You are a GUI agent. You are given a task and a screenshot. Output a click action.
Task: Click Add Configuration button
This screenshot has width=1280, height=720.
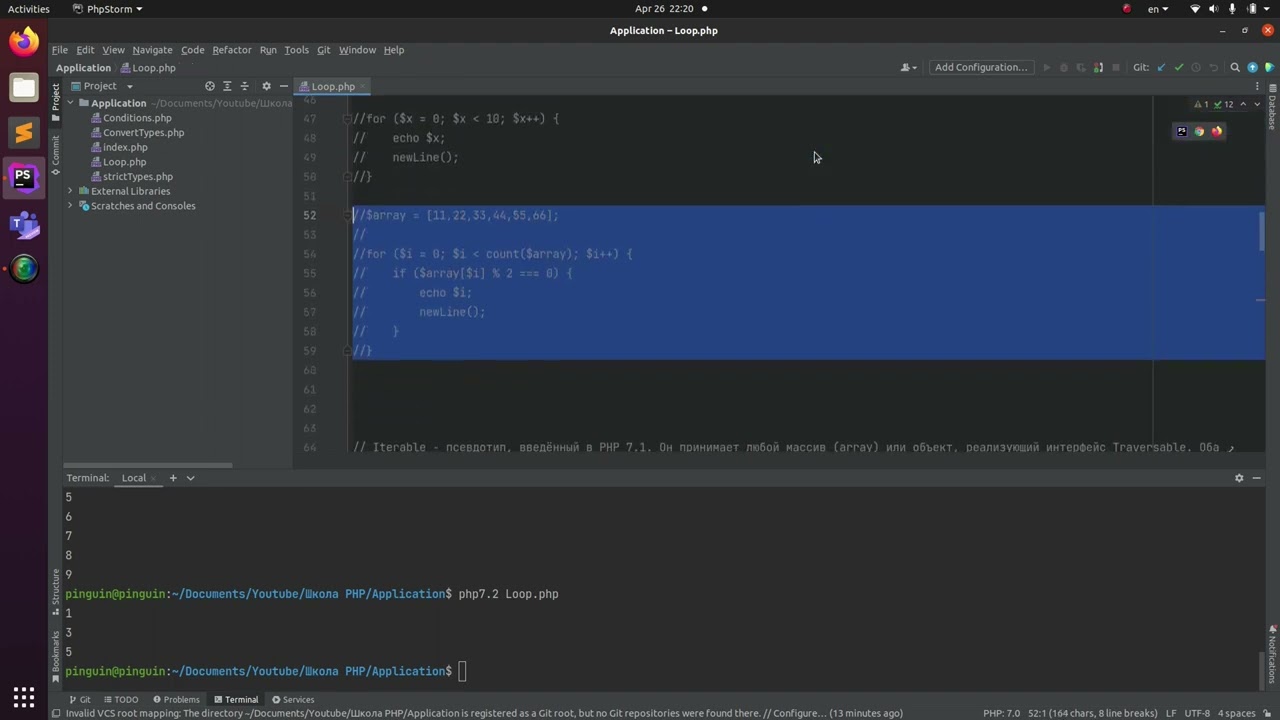click(981, 67)
